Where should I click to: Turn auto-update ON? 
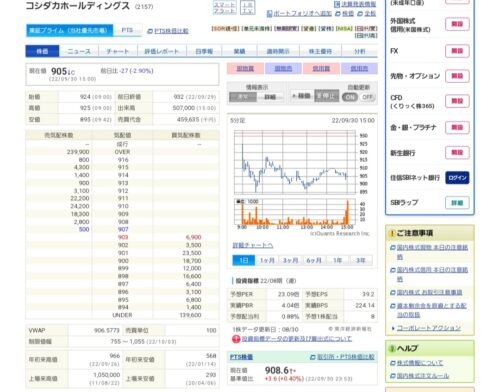(350, 97)
